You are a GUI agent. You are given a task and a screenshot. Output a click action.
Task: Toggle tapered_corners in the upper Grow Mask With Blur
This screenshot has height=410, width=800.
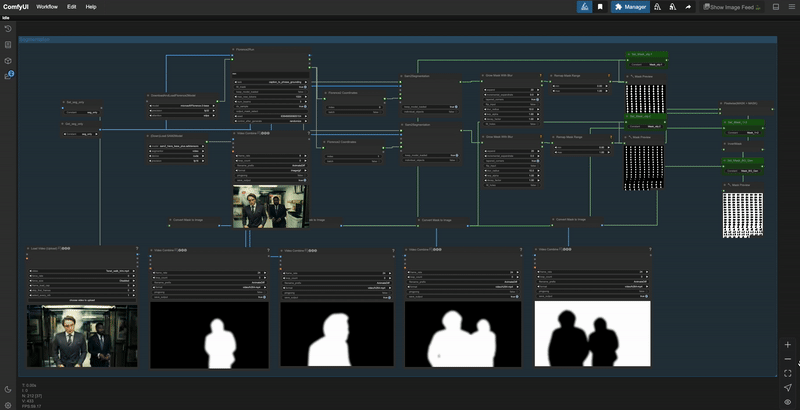(x=512, y=99)
